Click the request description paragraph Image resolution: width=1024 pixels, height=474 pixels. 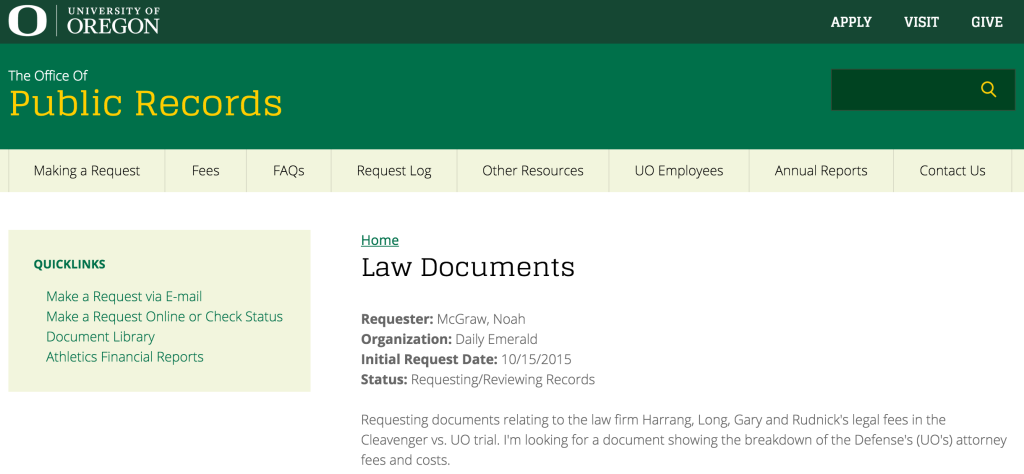(x=684, y=439)
